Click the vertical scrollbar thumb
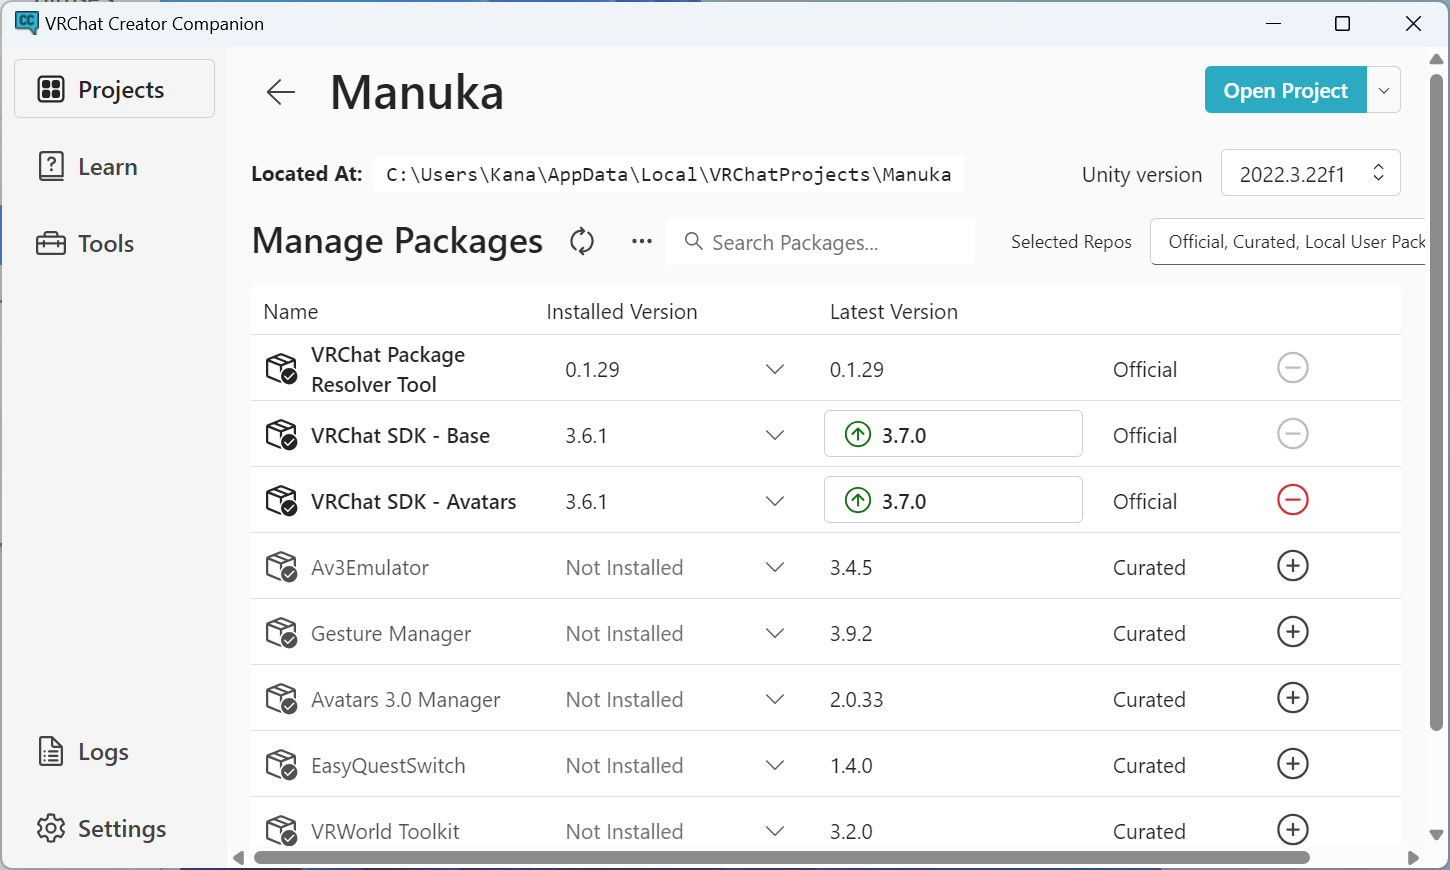 pos(1436,402)
